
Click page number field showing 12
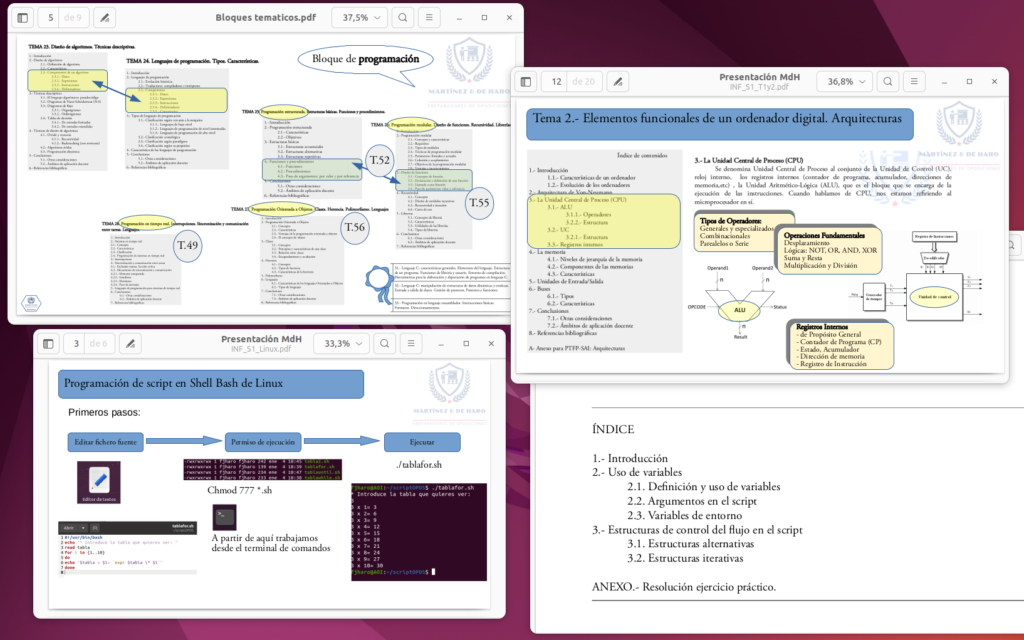(x=556, y=82)
